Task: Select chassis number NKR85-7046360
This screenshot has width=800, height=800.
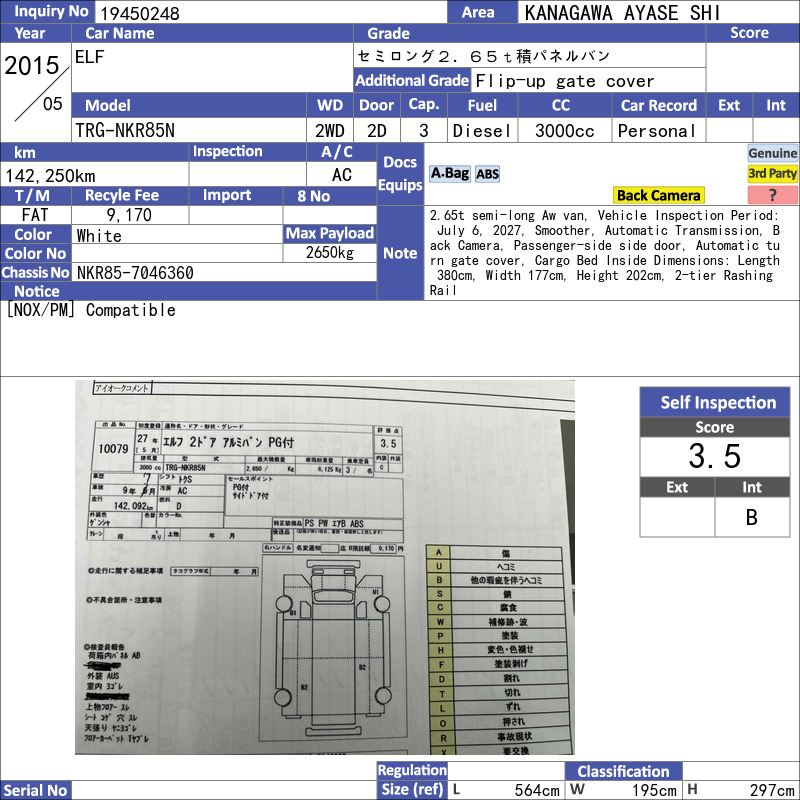Action: [135, 273]
